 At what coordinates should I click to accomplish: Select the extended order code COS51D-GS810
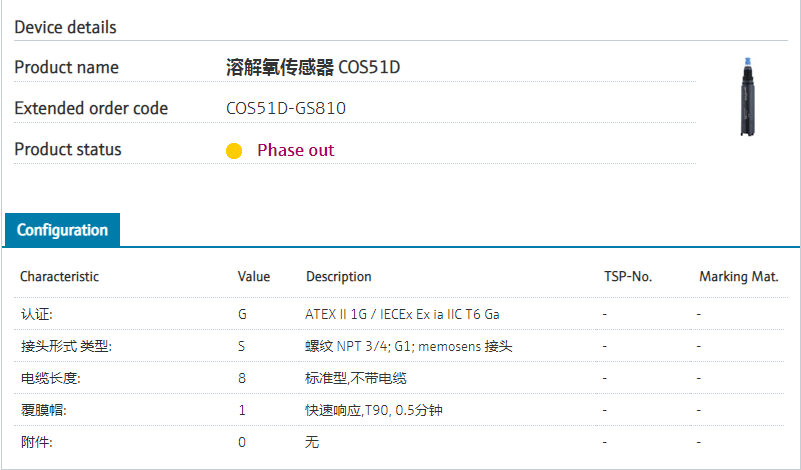click(286, 108)
